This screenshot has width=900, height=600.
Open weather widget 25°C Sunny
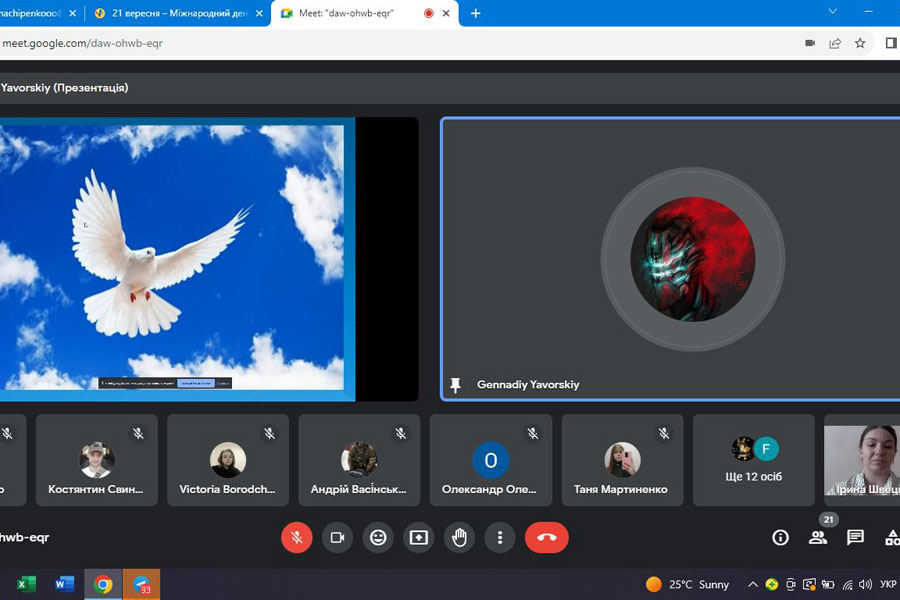(687, 584)
